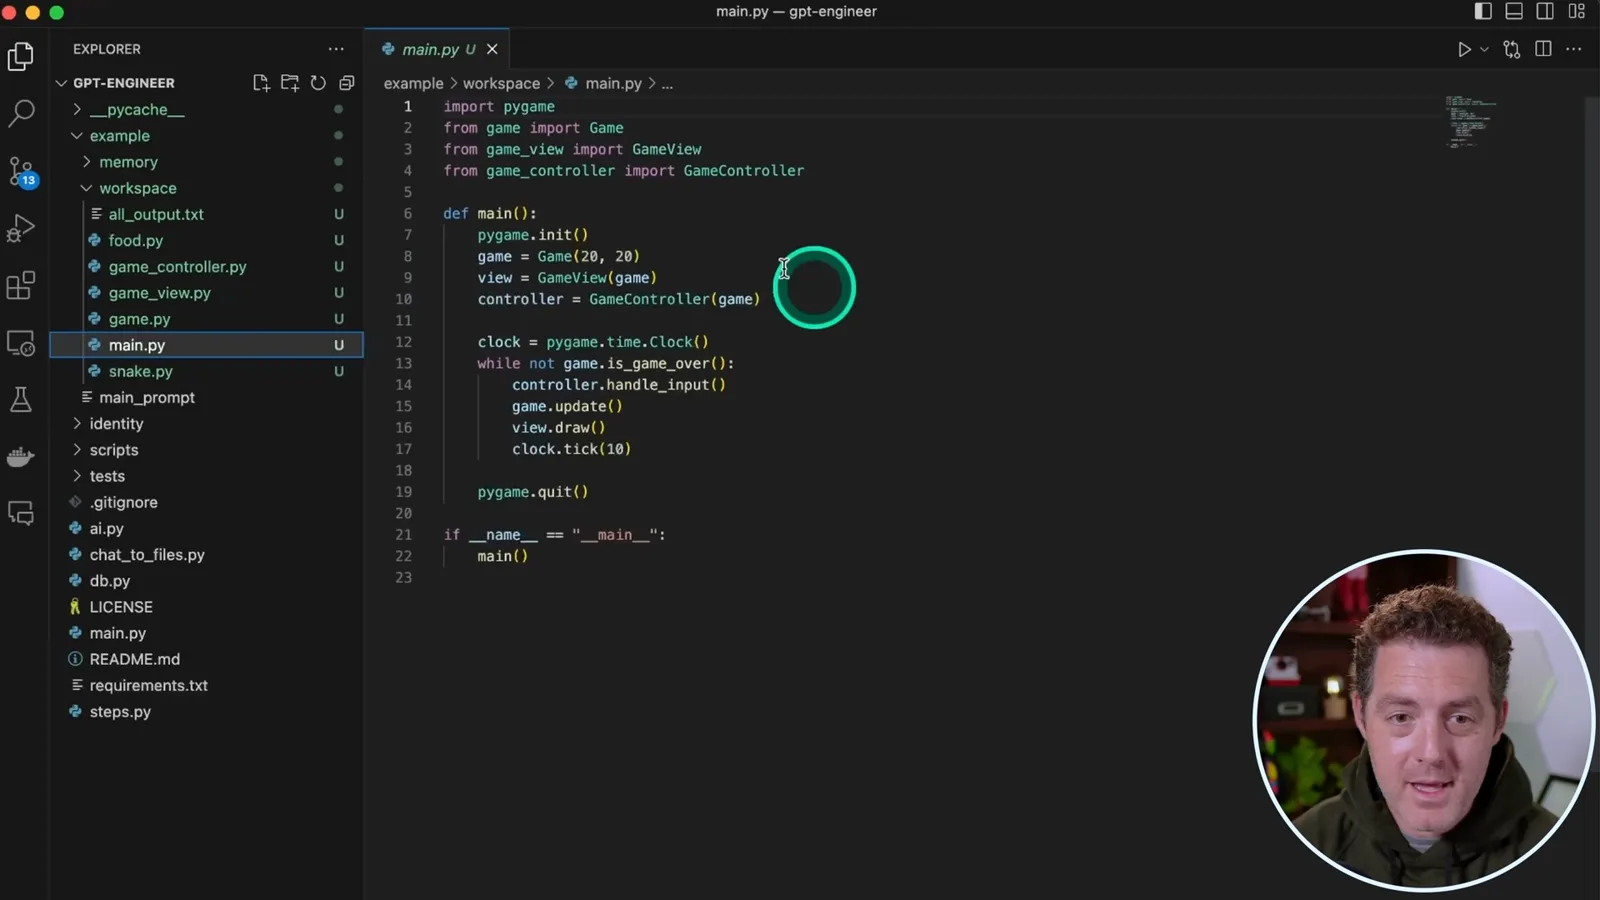This screenshot has width=1600, height=900.
Task: Open requirements.txt file
Action: point(206,685)
